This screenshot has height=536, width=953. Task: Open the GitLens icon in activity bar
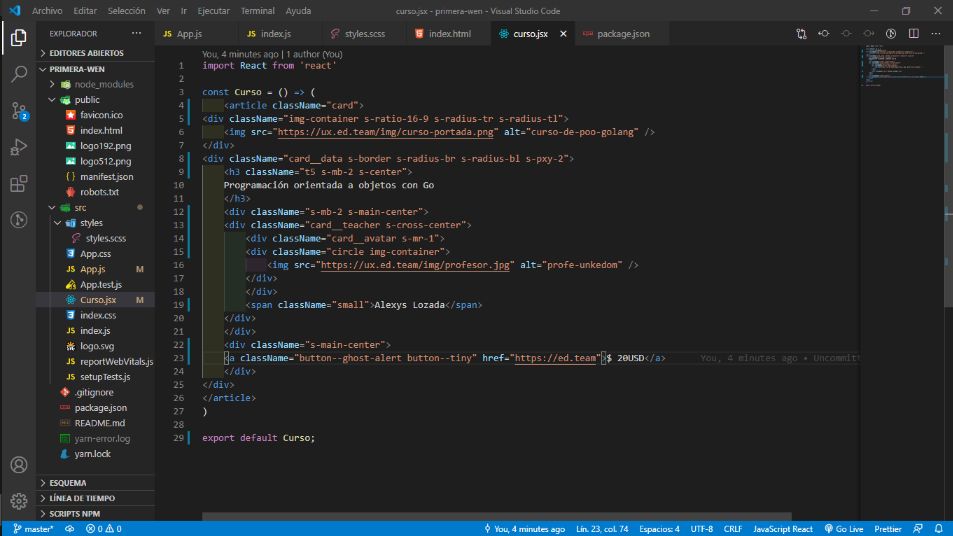(18, 219)
